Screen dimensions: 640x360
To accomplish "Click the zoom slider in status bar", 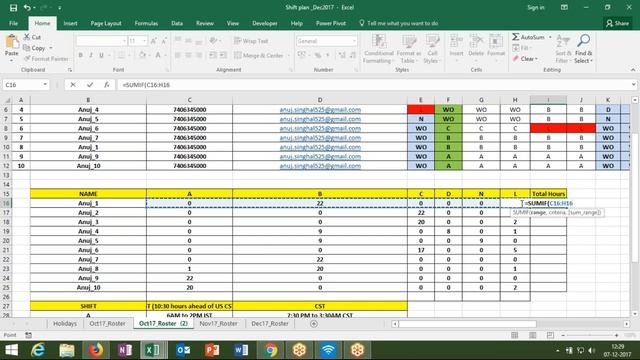I will click(x=589, y=335).
